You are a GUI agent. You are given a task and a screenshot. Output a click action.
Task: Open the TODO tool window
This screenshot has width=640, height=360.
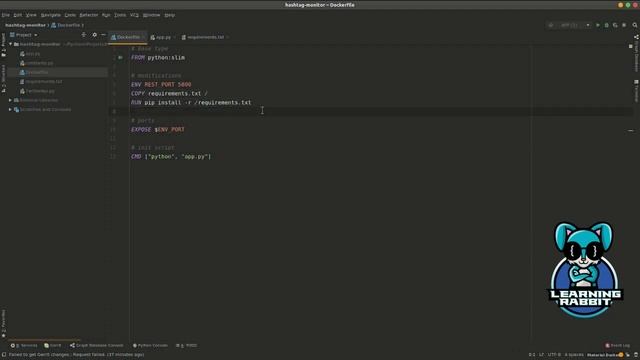pos(187,345)
